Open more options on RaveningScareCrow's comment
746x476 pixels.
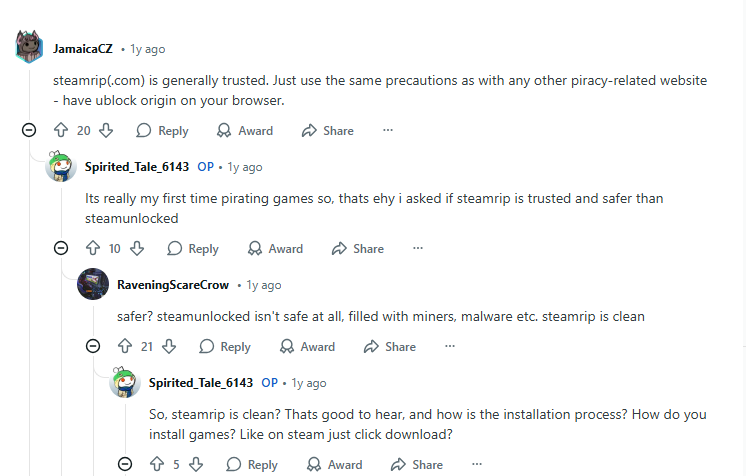coord(450,347)
